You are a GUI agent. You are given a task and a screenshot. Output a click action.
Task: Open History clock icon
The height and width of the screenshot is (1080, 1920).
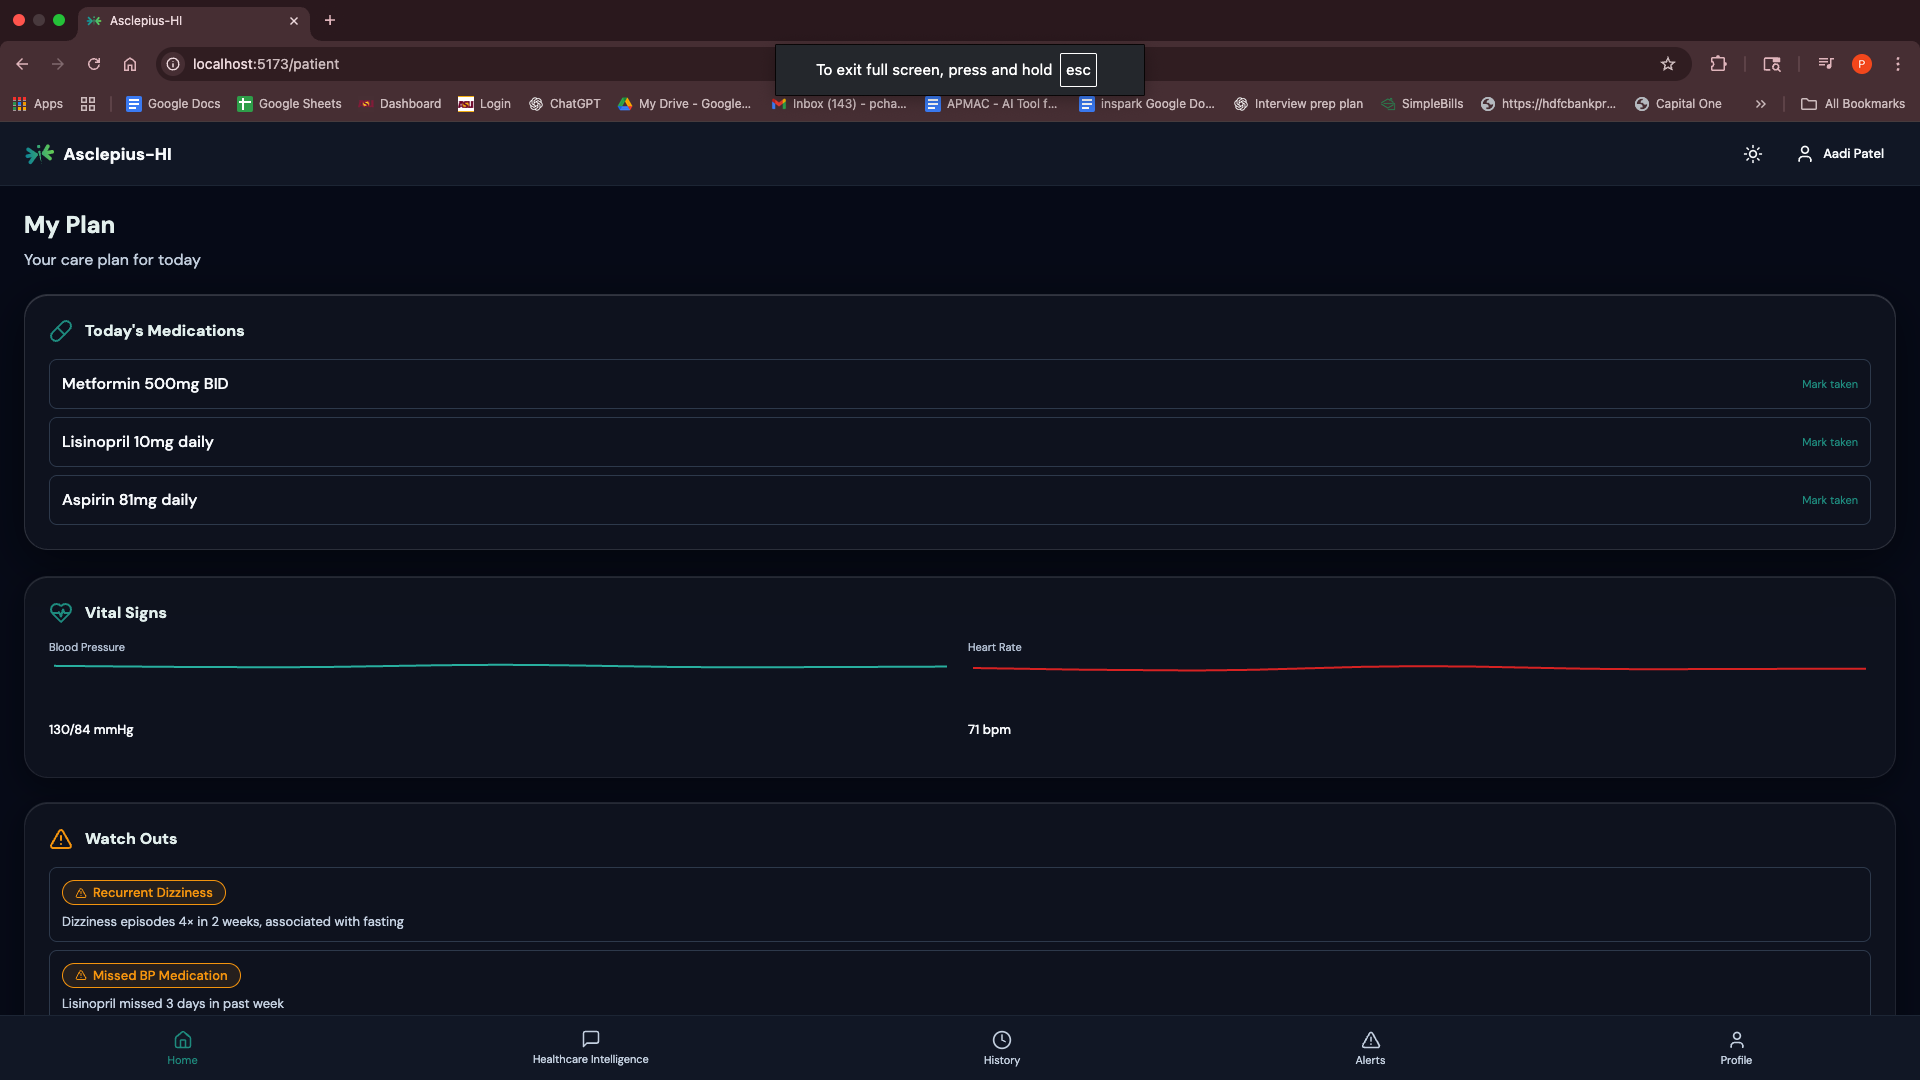(1001, 1040)
